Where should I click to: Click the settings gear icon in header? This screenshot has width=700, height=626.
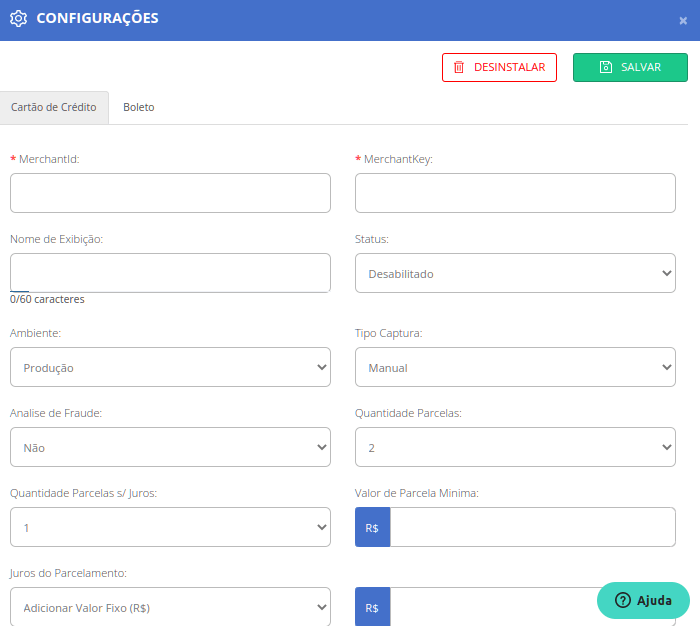tap(18, 18)
